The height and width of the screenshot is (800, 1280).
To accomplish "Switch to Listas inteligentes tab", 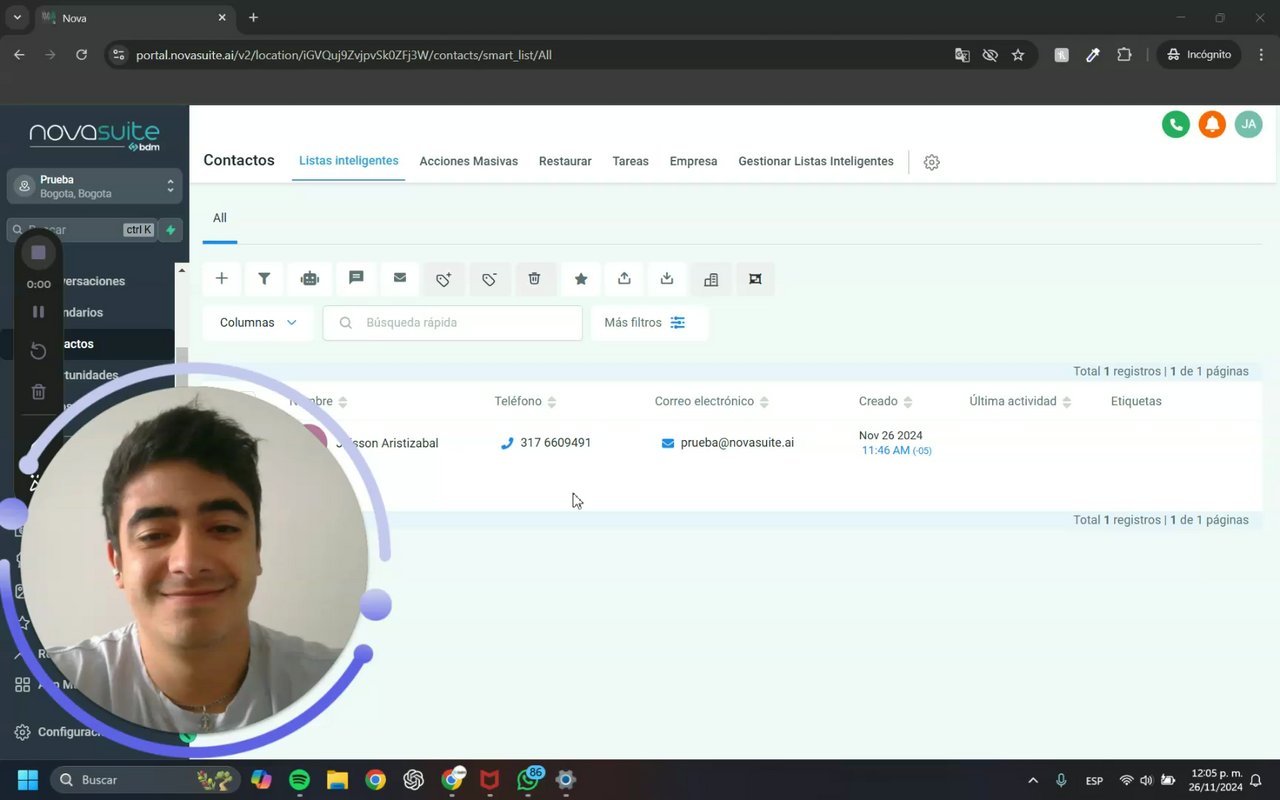I will [348, 161].
